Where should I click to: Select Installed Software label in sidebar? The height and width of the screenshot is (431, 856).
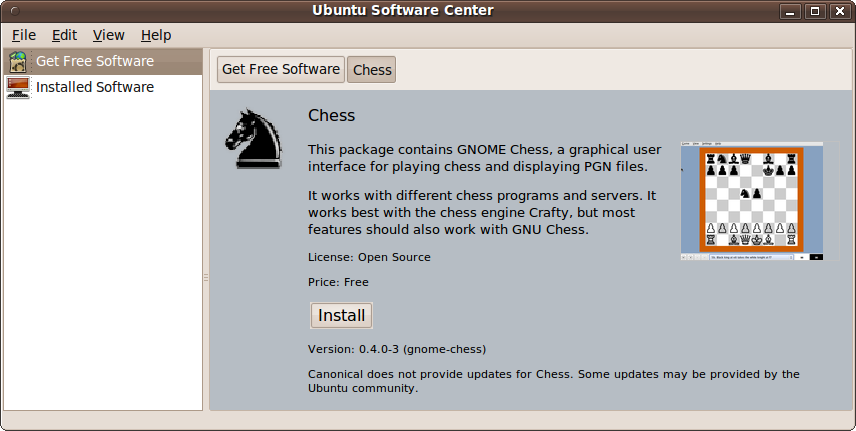click(x=95, y=87)
